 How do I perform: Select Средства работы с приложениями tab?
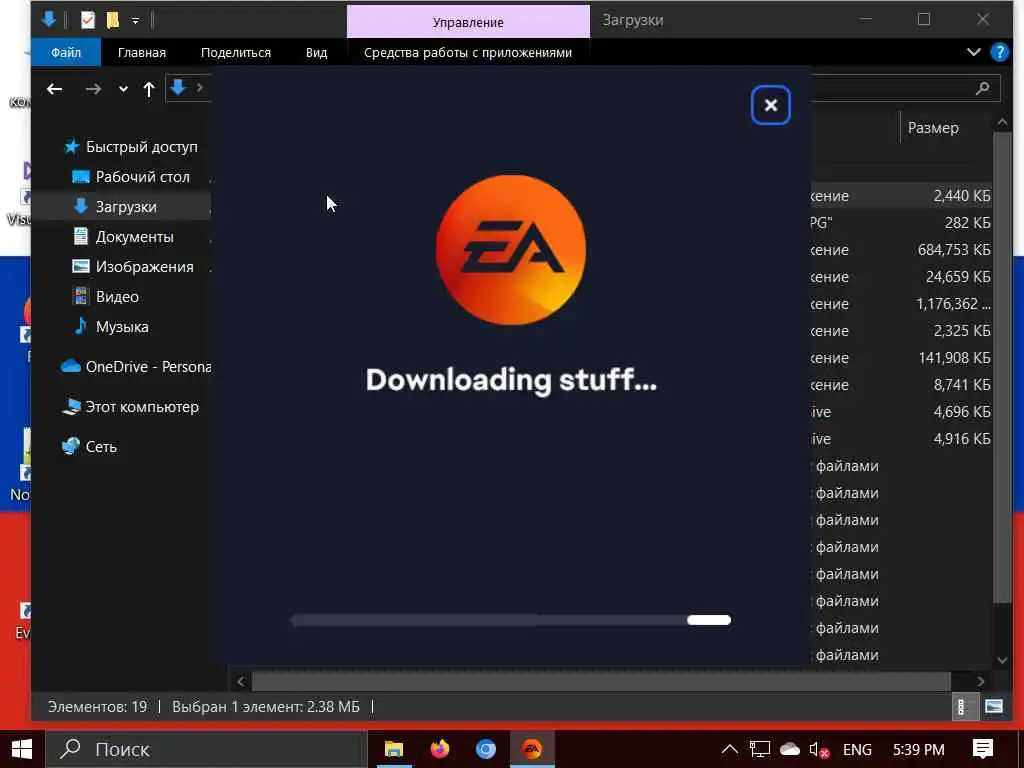(x=468, y=52)
